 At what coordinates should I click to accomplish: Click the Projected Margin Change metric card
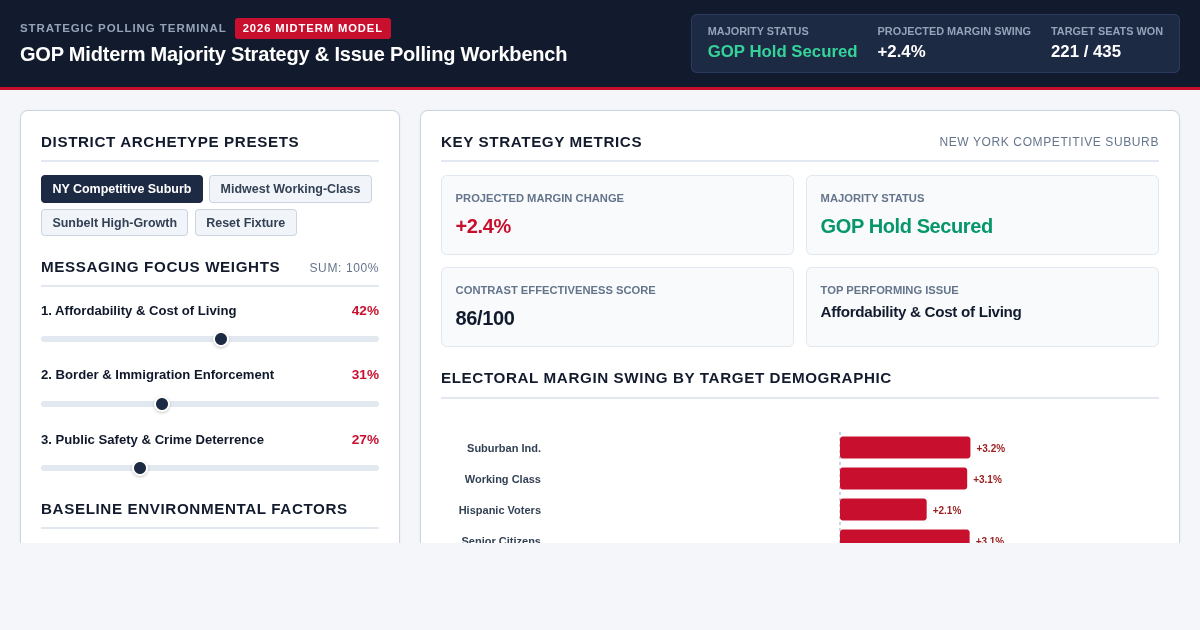tap(617, 215)
